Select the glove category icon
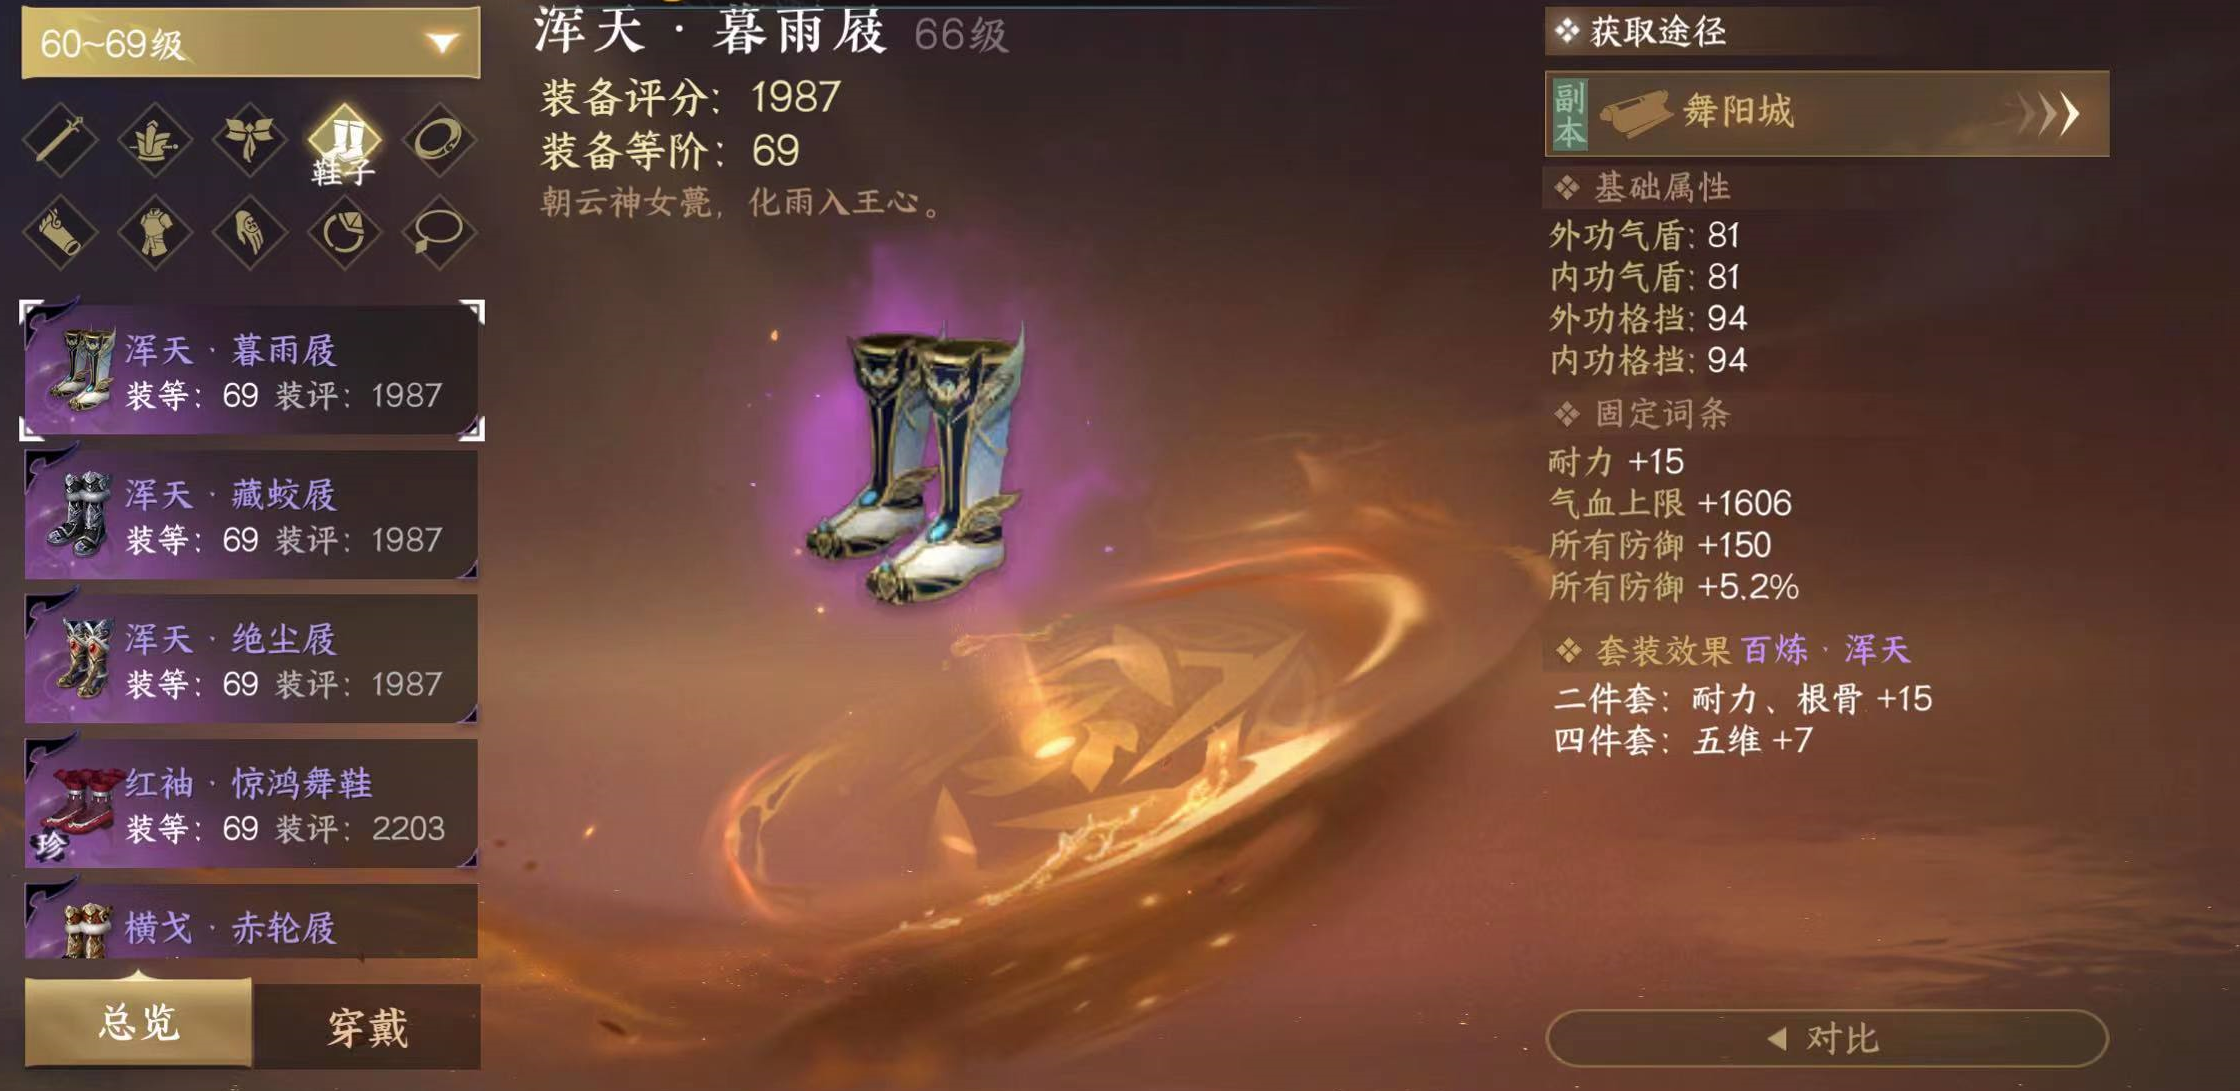2240x1091 pixels. pyautogui.click(x=250, y=232)
